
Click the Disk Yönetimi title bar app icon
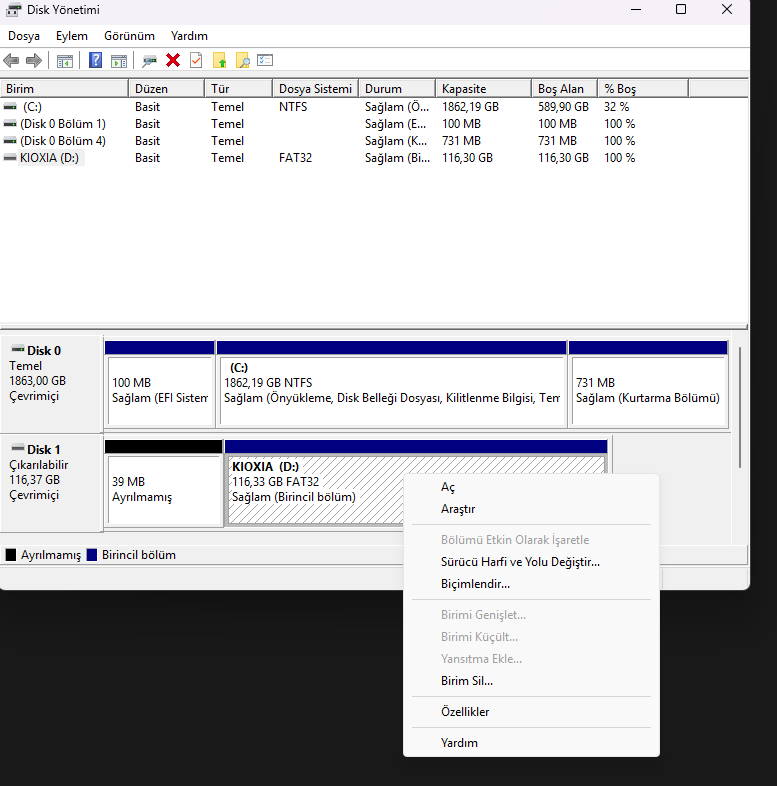[x=14, y=10]
